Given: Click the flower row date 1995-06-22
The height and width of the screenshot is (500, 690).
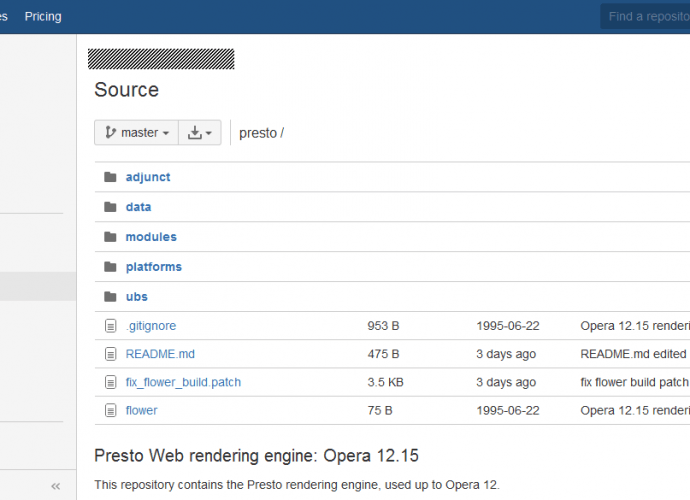Looking at the screenshot, I should coord(508,410).
